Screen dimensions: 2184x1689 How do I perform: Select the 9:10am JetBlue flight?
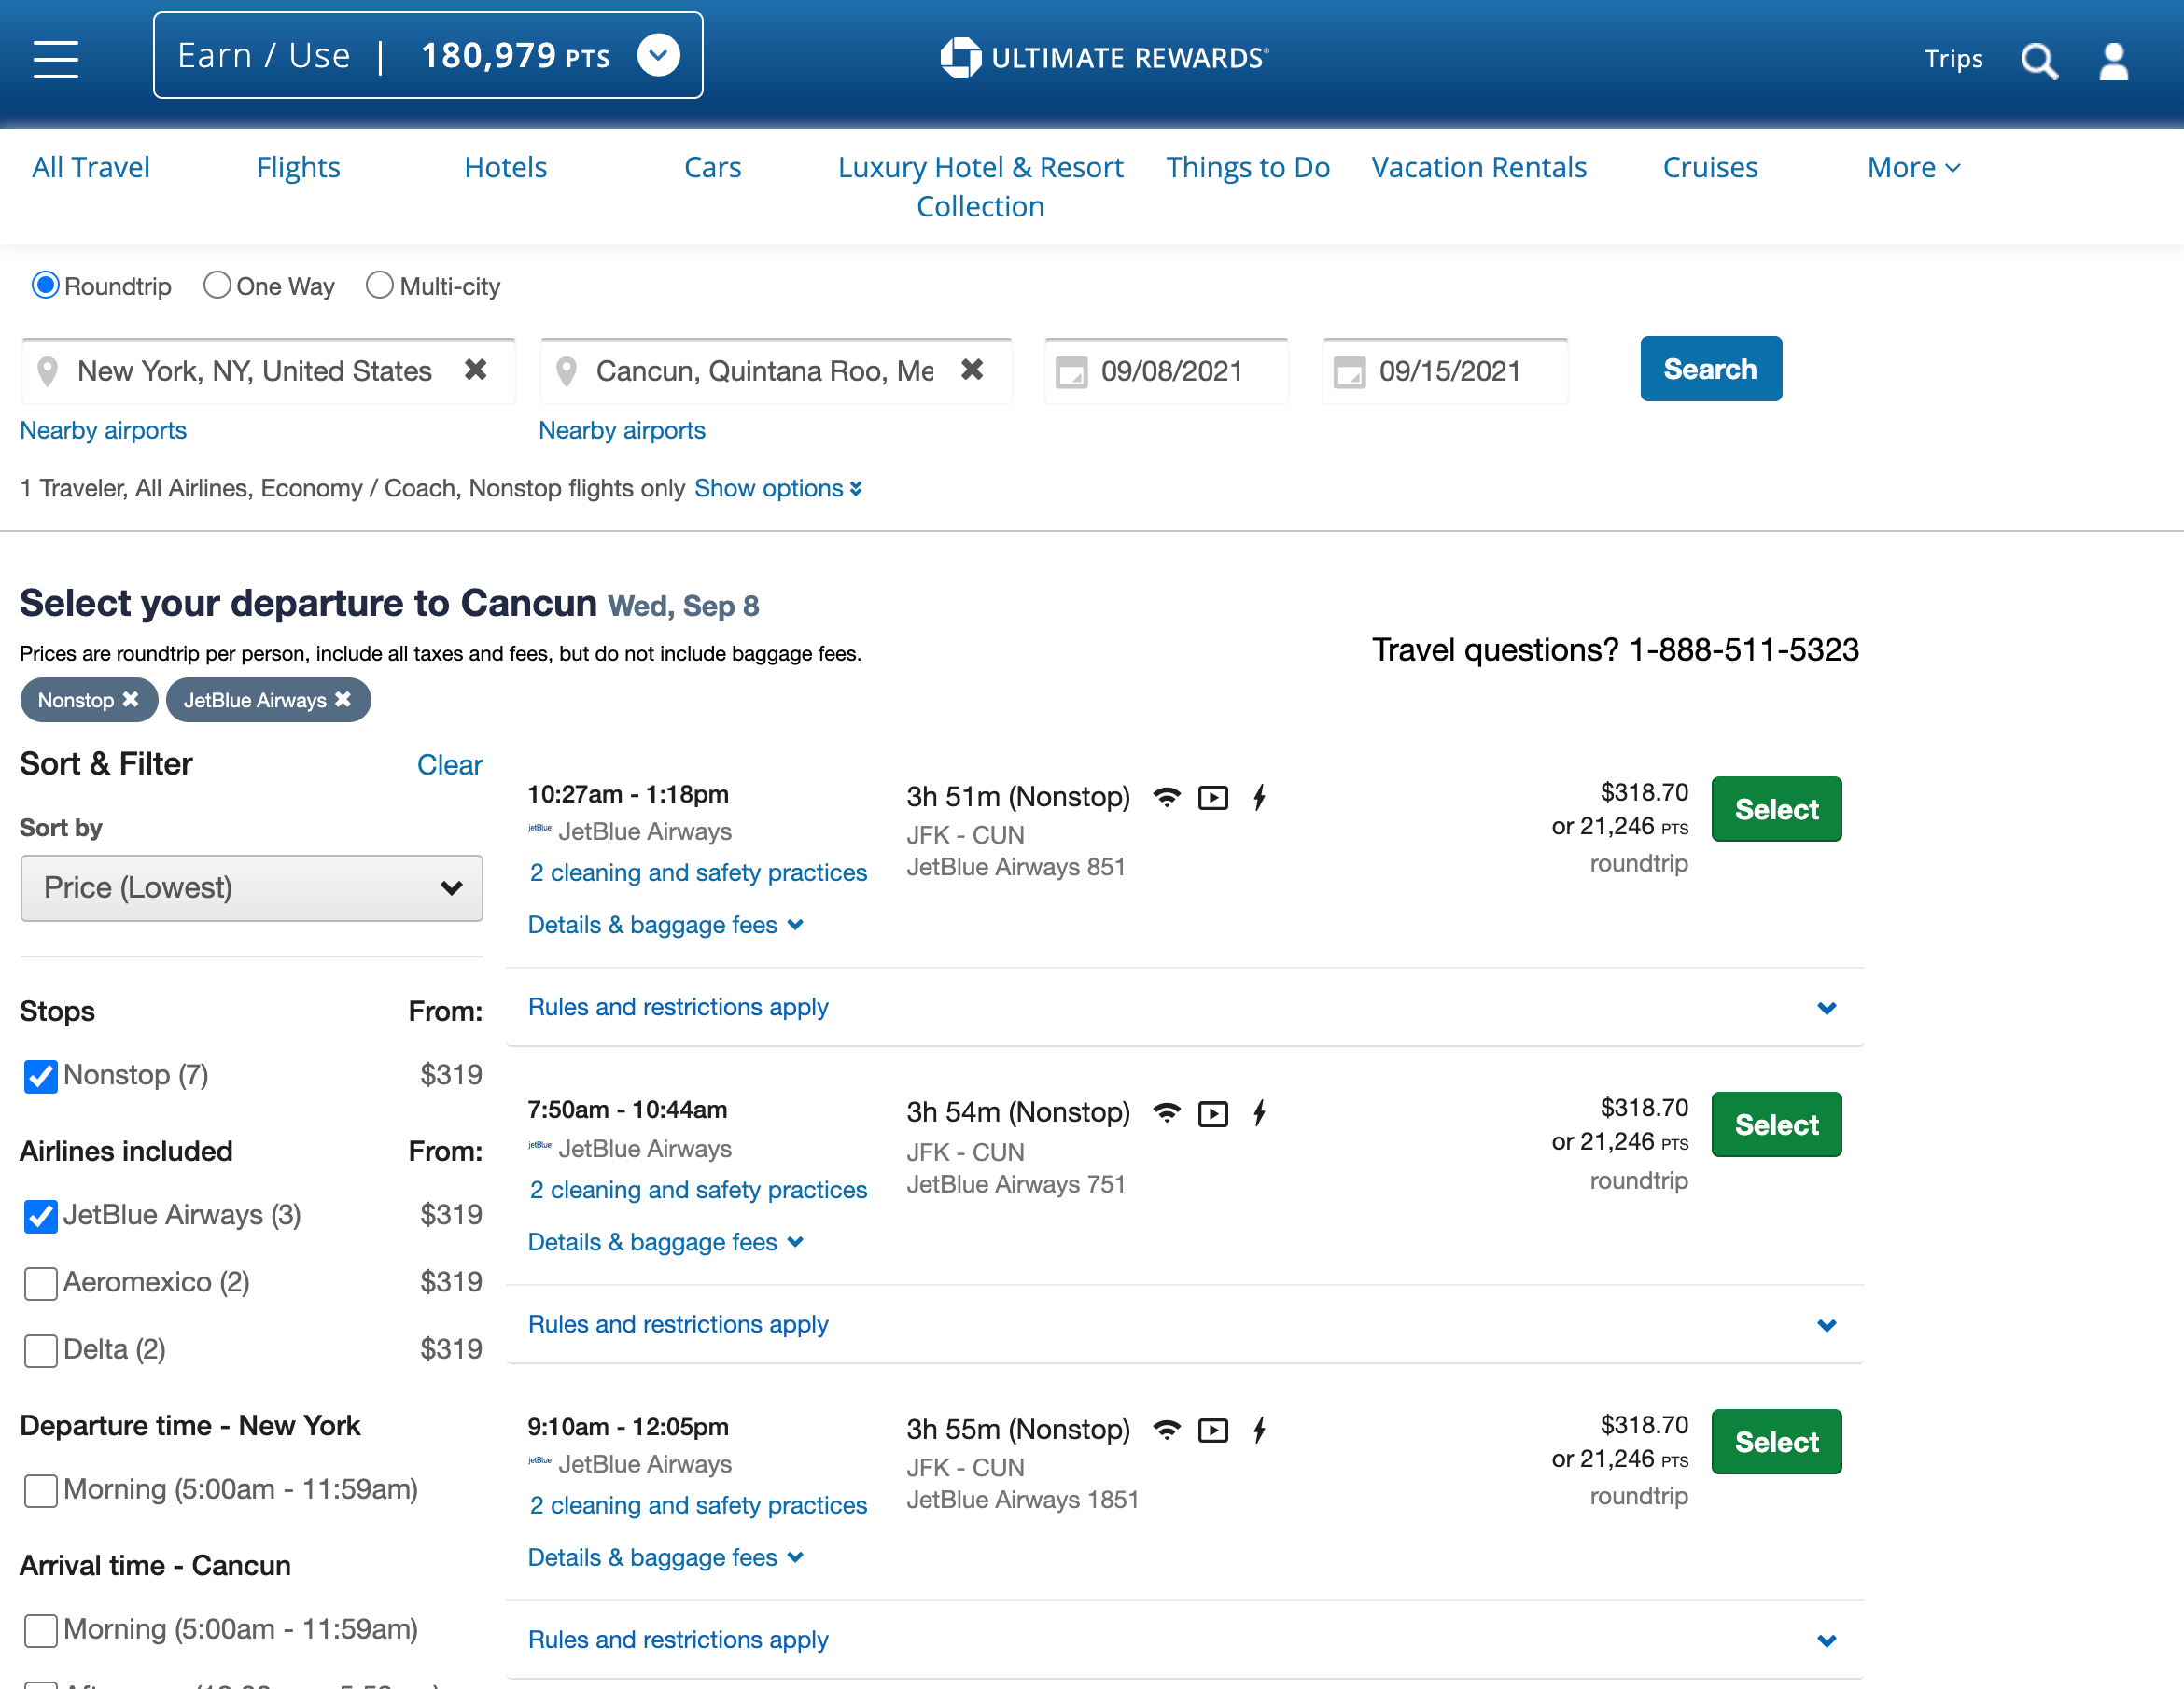(1776, 1441)
